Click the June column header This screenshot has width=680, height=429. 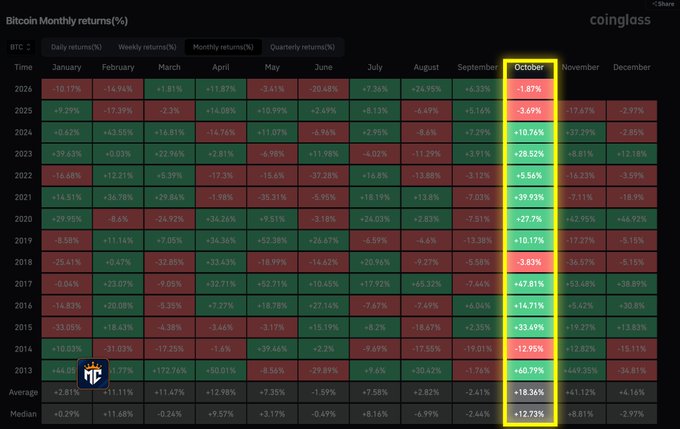(324, 67)
